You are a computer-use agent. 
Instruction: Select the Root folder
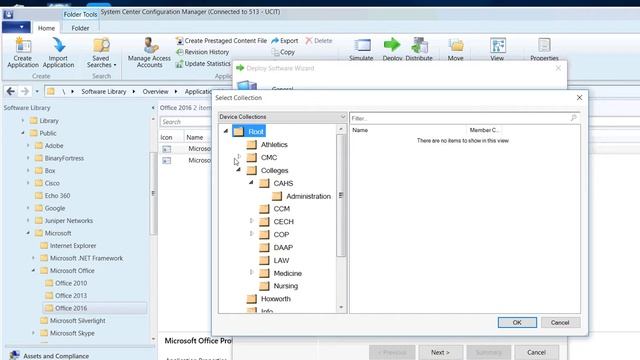point(249,131)
